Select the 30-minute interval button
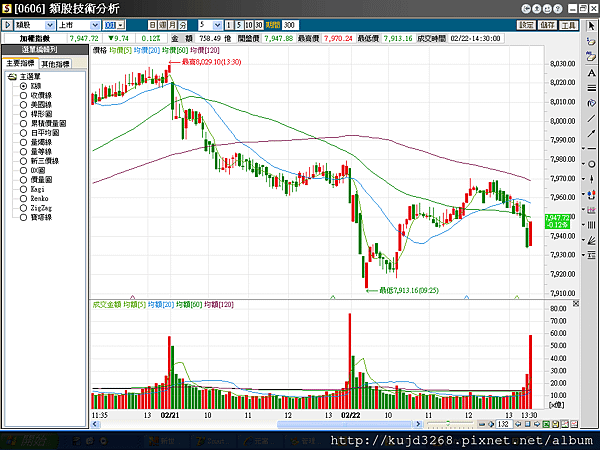 (x=259, y=25)
